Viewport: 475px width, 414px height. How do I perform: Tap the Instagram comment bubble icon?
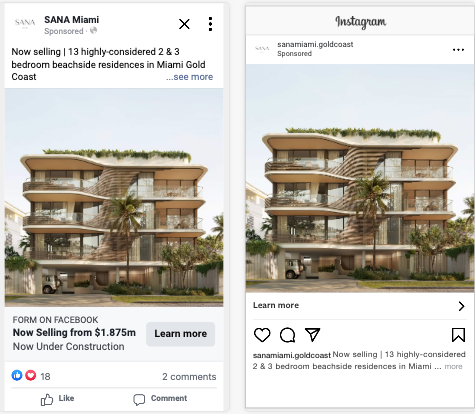click(x=287, y=335)
